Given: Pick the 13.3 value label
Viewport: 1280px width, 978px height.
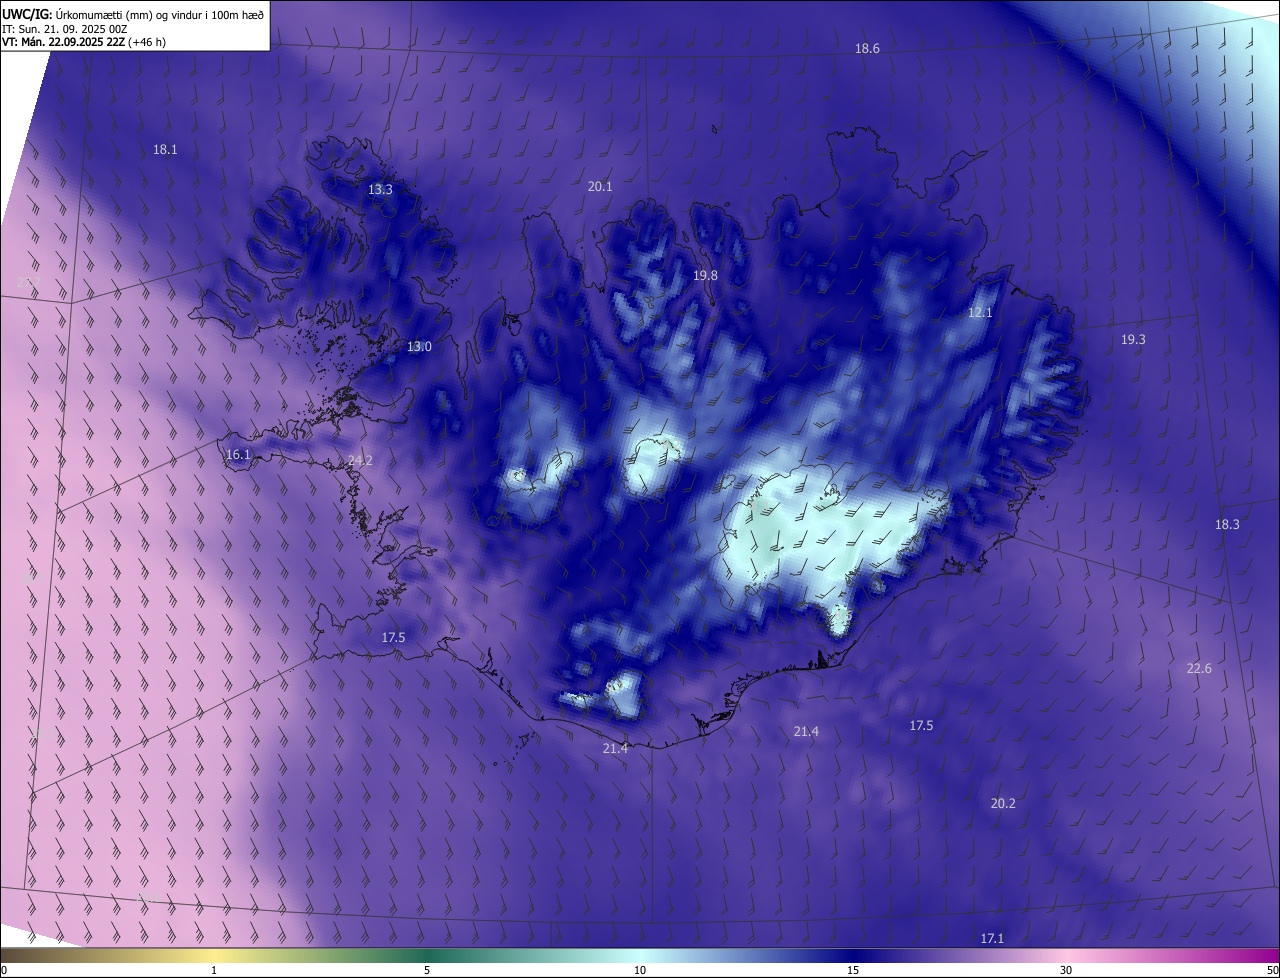Looking at the screenshot, I should pyautogui.click(x=380, y=190).
